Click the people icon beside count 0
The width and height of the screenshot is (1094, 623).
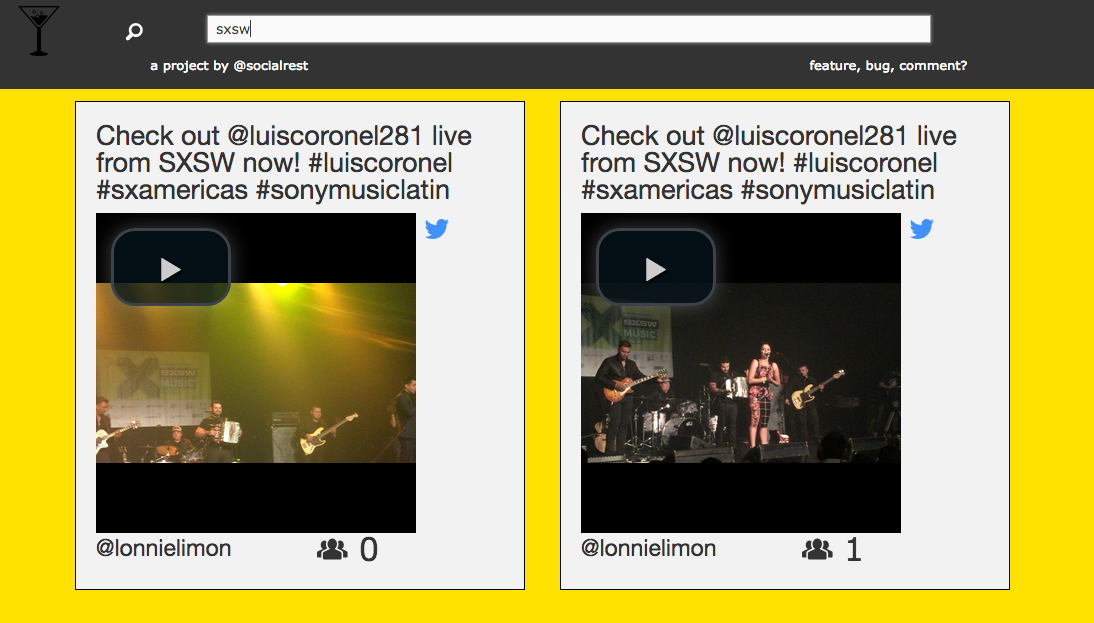point(332,550)
